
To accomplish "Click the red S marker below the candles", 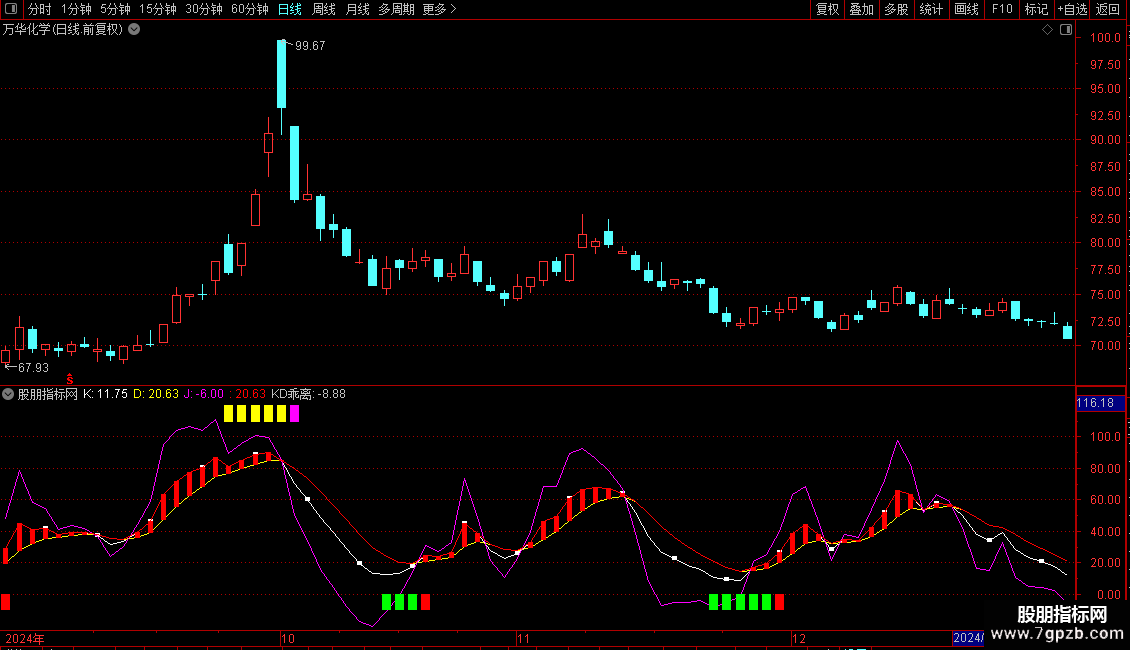I will (x=70, y=379).
